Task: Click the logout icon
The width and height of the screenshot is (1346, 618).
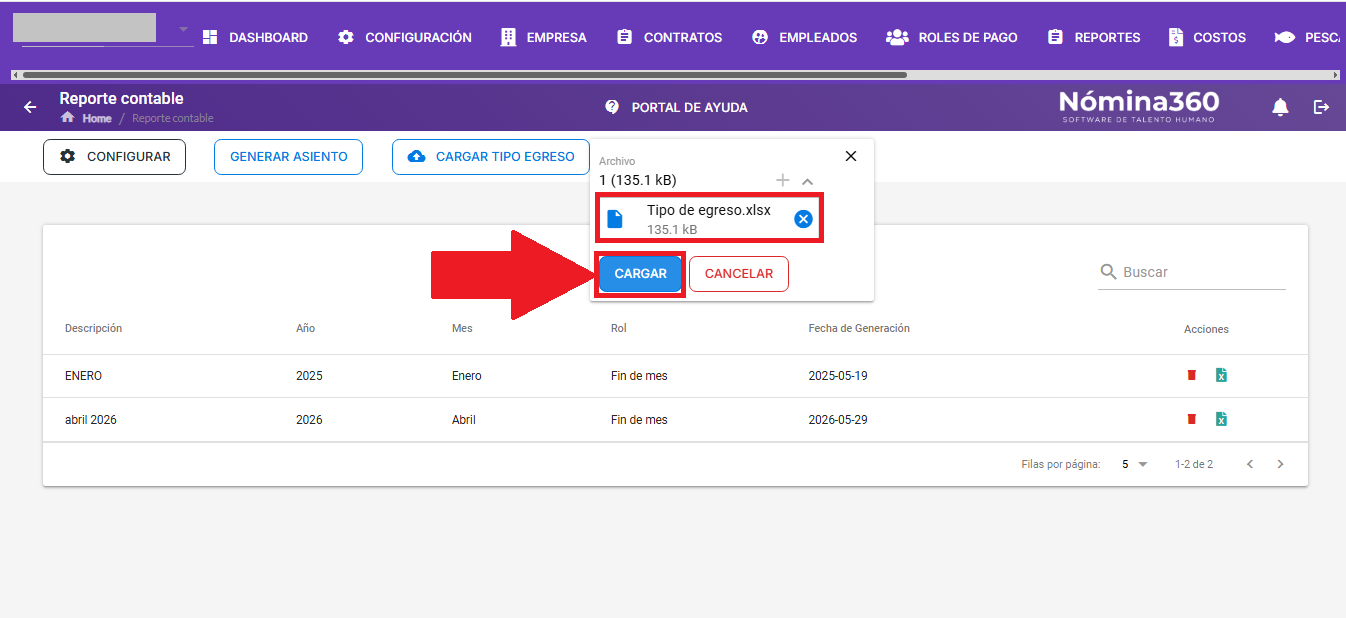Action: click(1321, 107)
